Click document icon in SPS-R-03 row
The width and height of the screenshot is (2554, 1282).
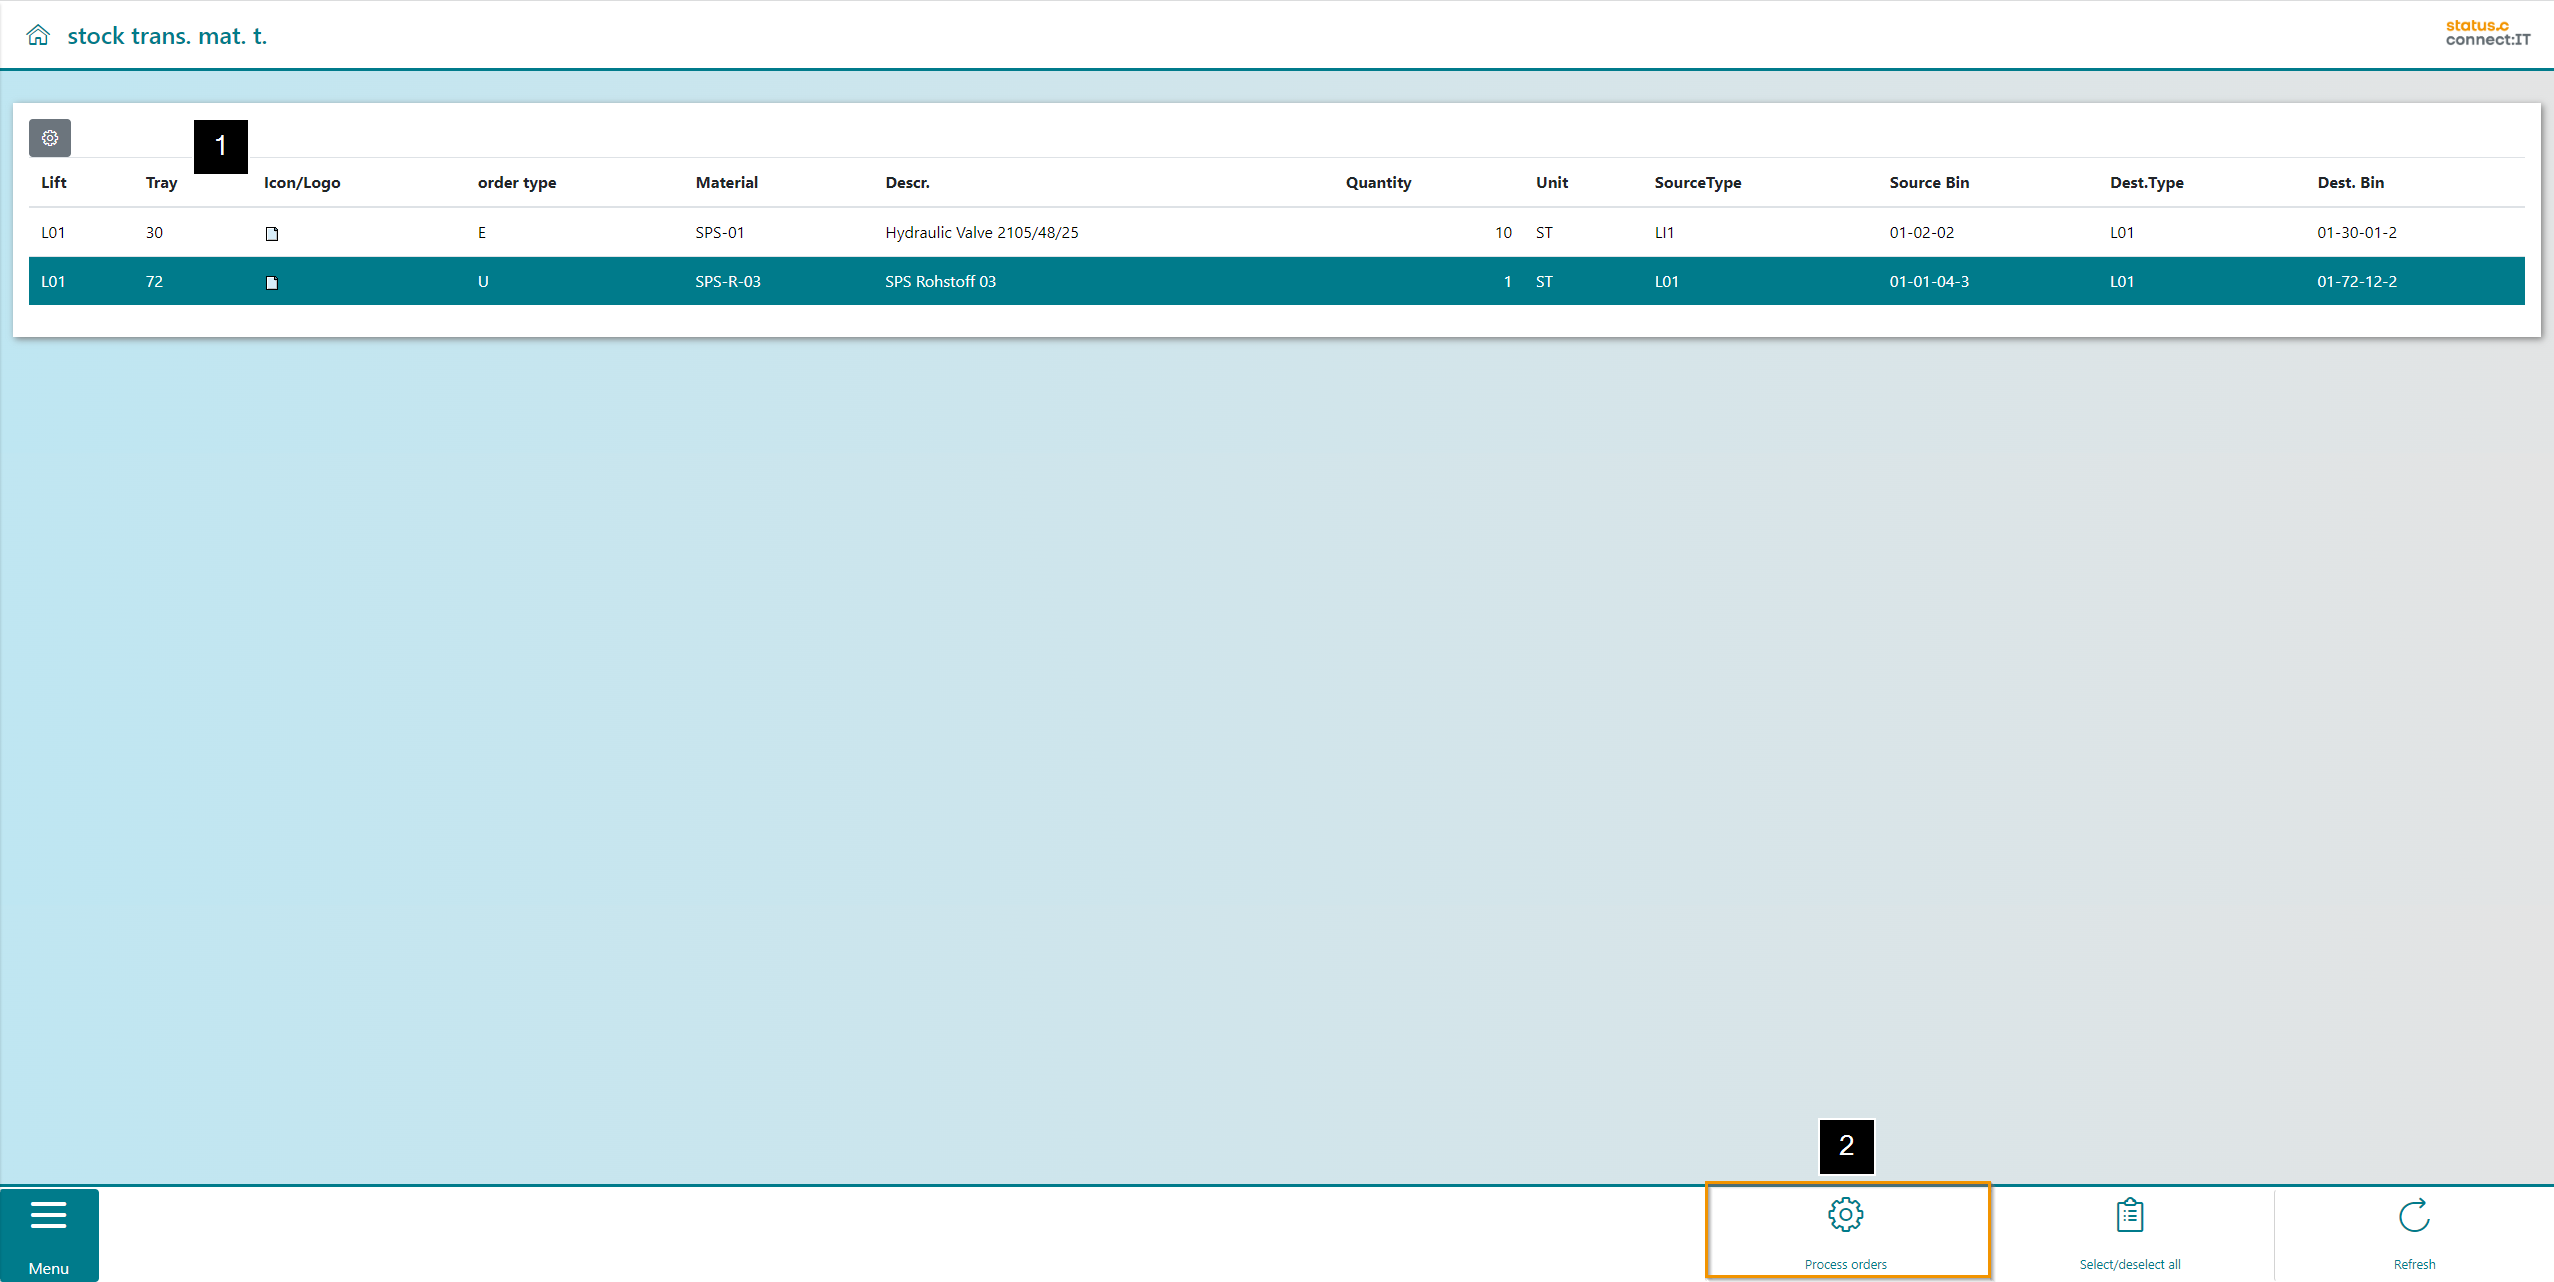[271, 283]
